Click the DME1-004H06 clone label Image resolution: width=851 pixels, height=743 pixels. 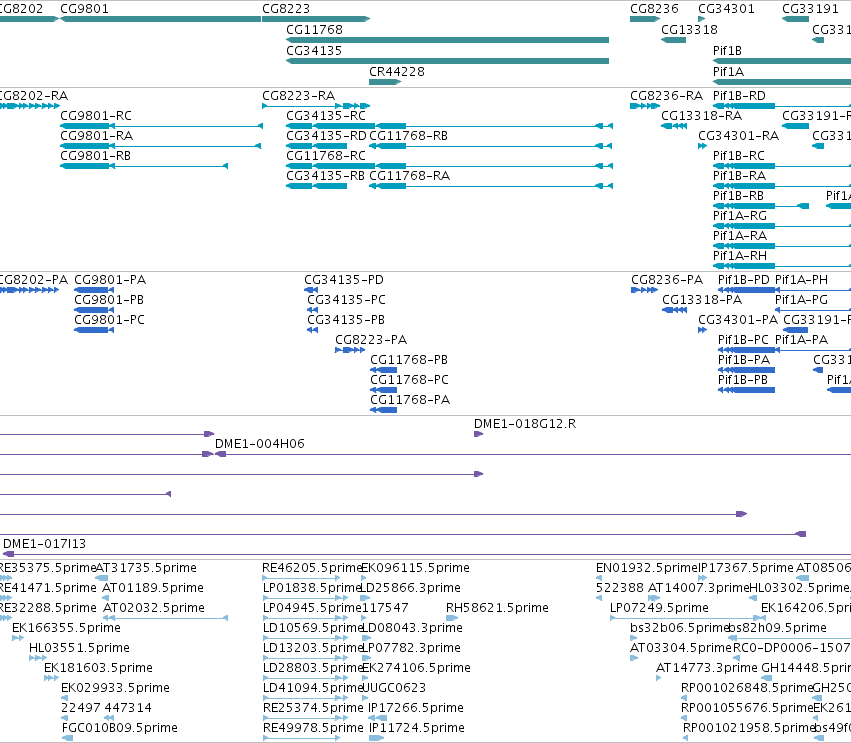pos(260,444)
